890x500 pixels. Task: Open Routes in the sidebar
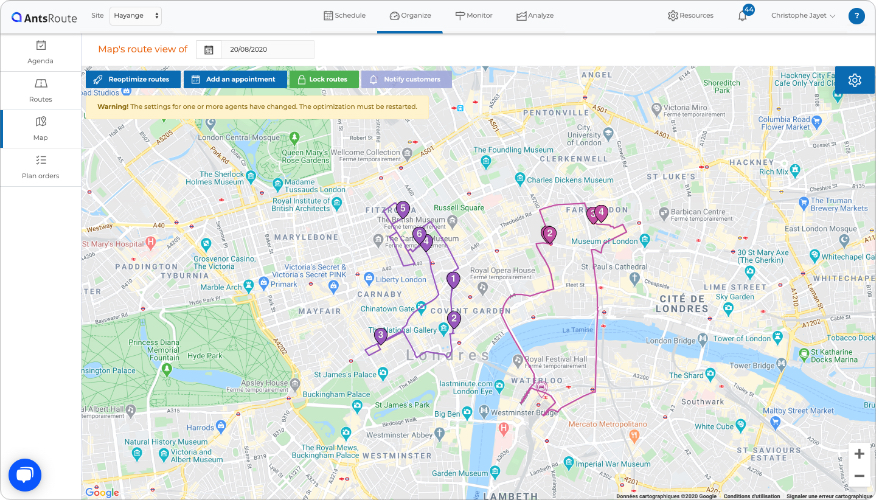40,90
